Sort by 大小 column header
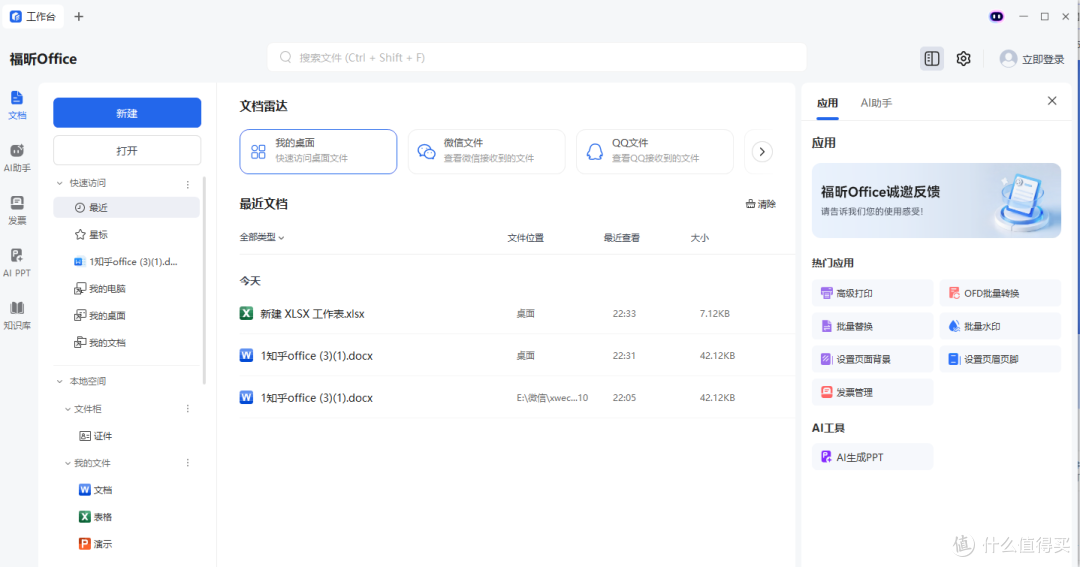 click(x=699, y=238)
